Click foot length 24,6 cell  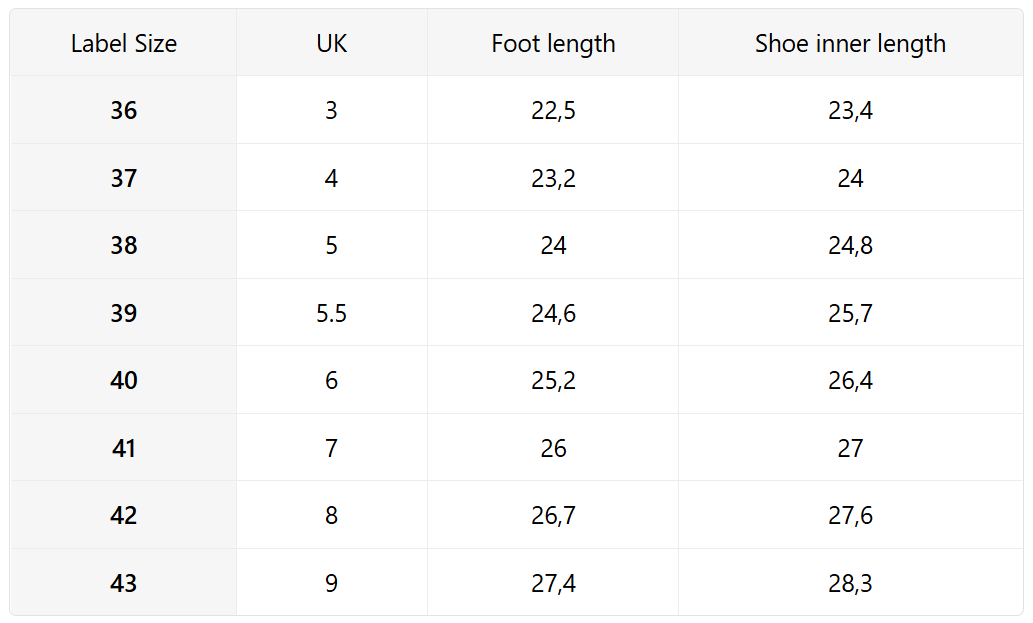[x=553, y=314]
